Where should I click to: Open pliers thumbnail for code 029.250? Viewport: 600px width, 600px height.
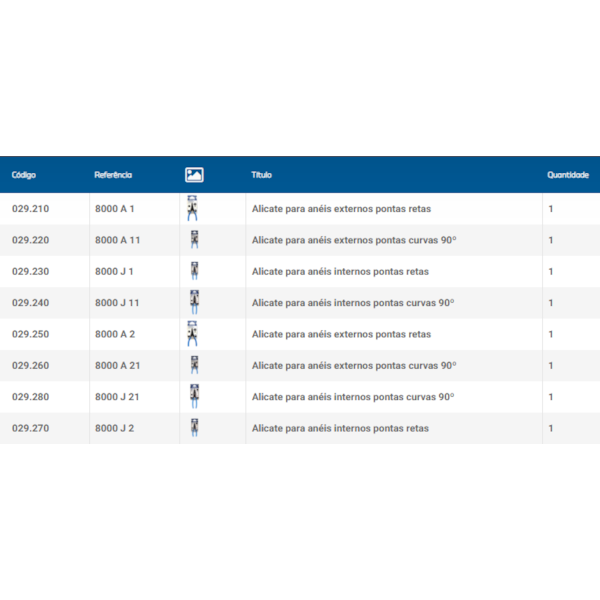coord(192,334)
